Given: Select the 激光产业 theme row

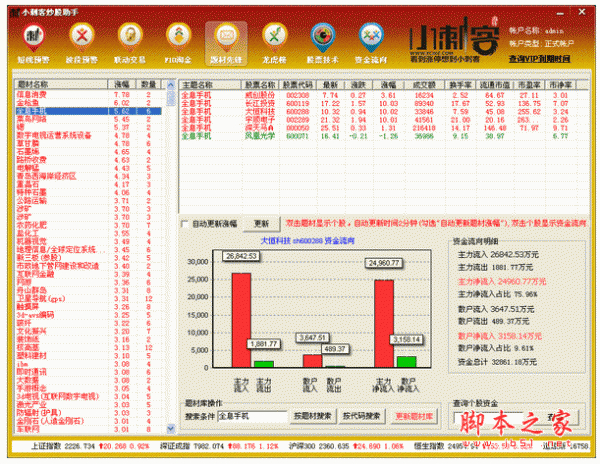Looking at the screenshot, I should point(88,404).
